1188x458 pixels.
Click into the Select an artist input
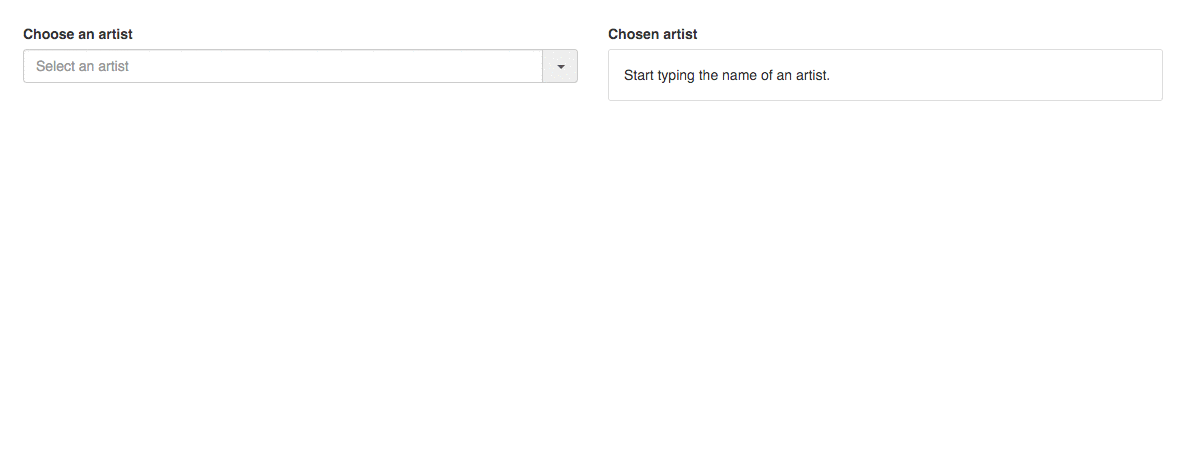(x=282, y=67)
